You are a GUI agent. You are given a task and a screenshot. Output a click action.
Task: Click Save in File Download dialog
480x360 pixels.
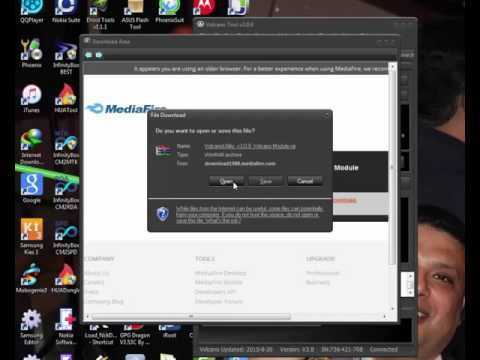coord(266,181)
